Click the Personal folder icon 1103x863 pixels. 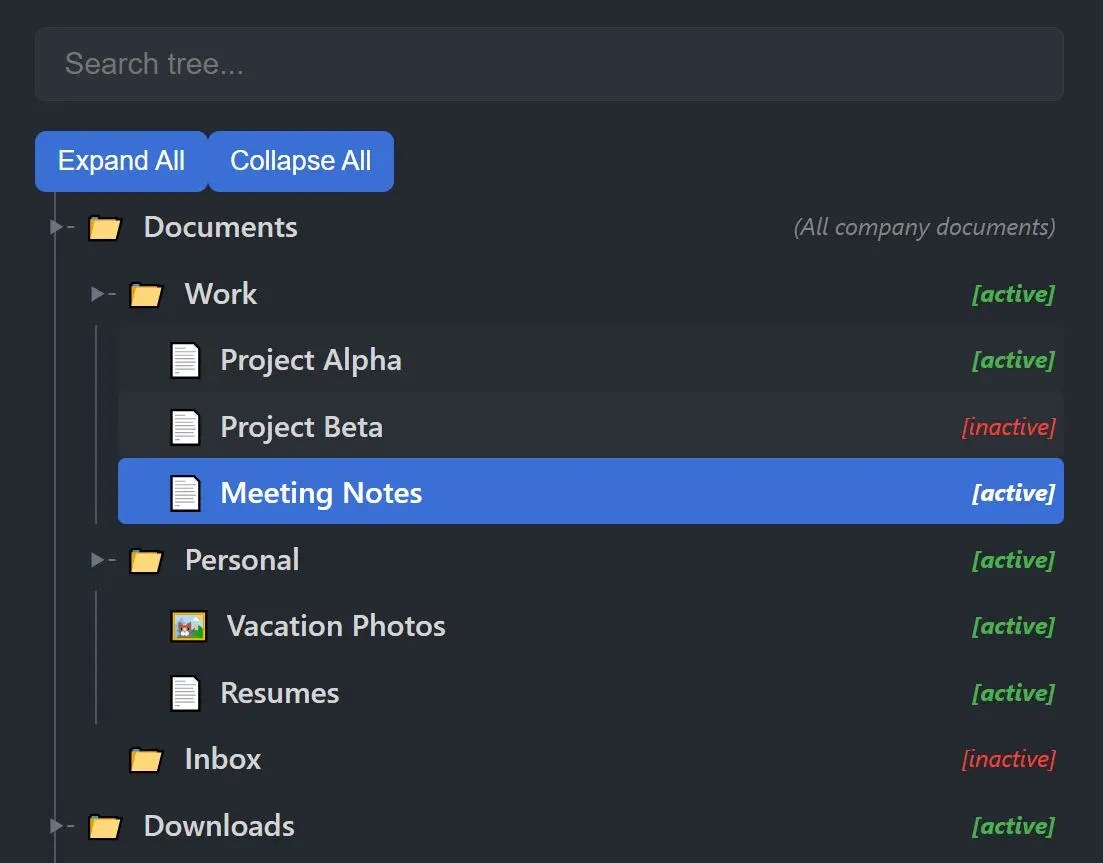pyautogui.click(x=146, y=561)
